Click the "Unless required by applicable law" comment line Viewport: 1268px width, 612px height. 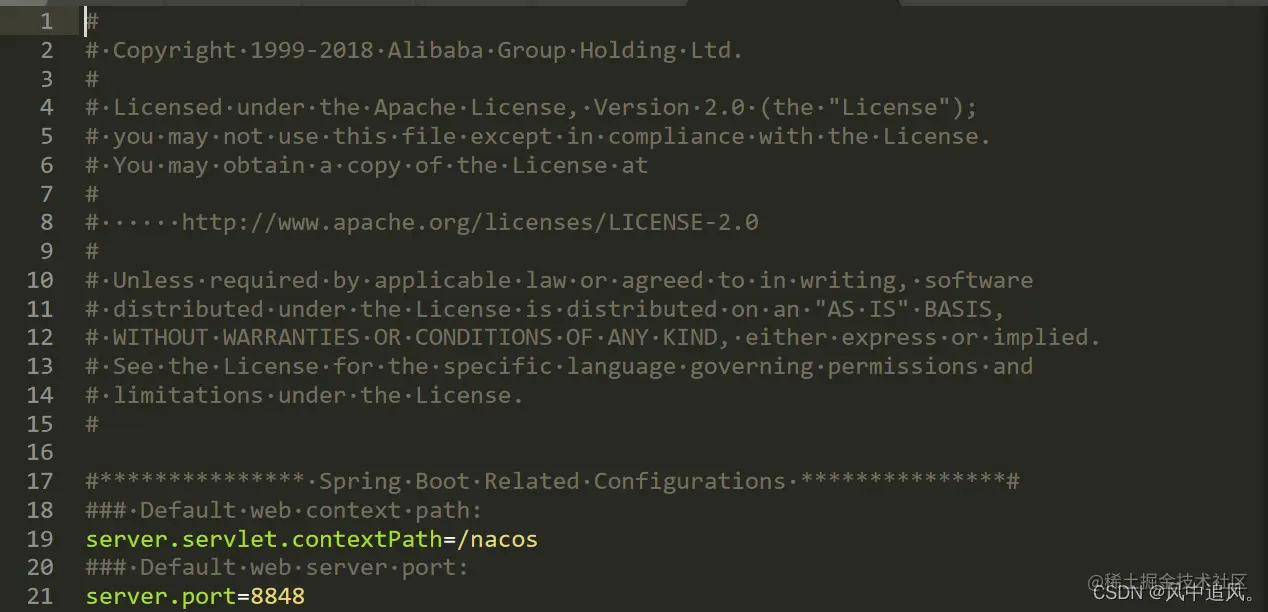point(559,280)
